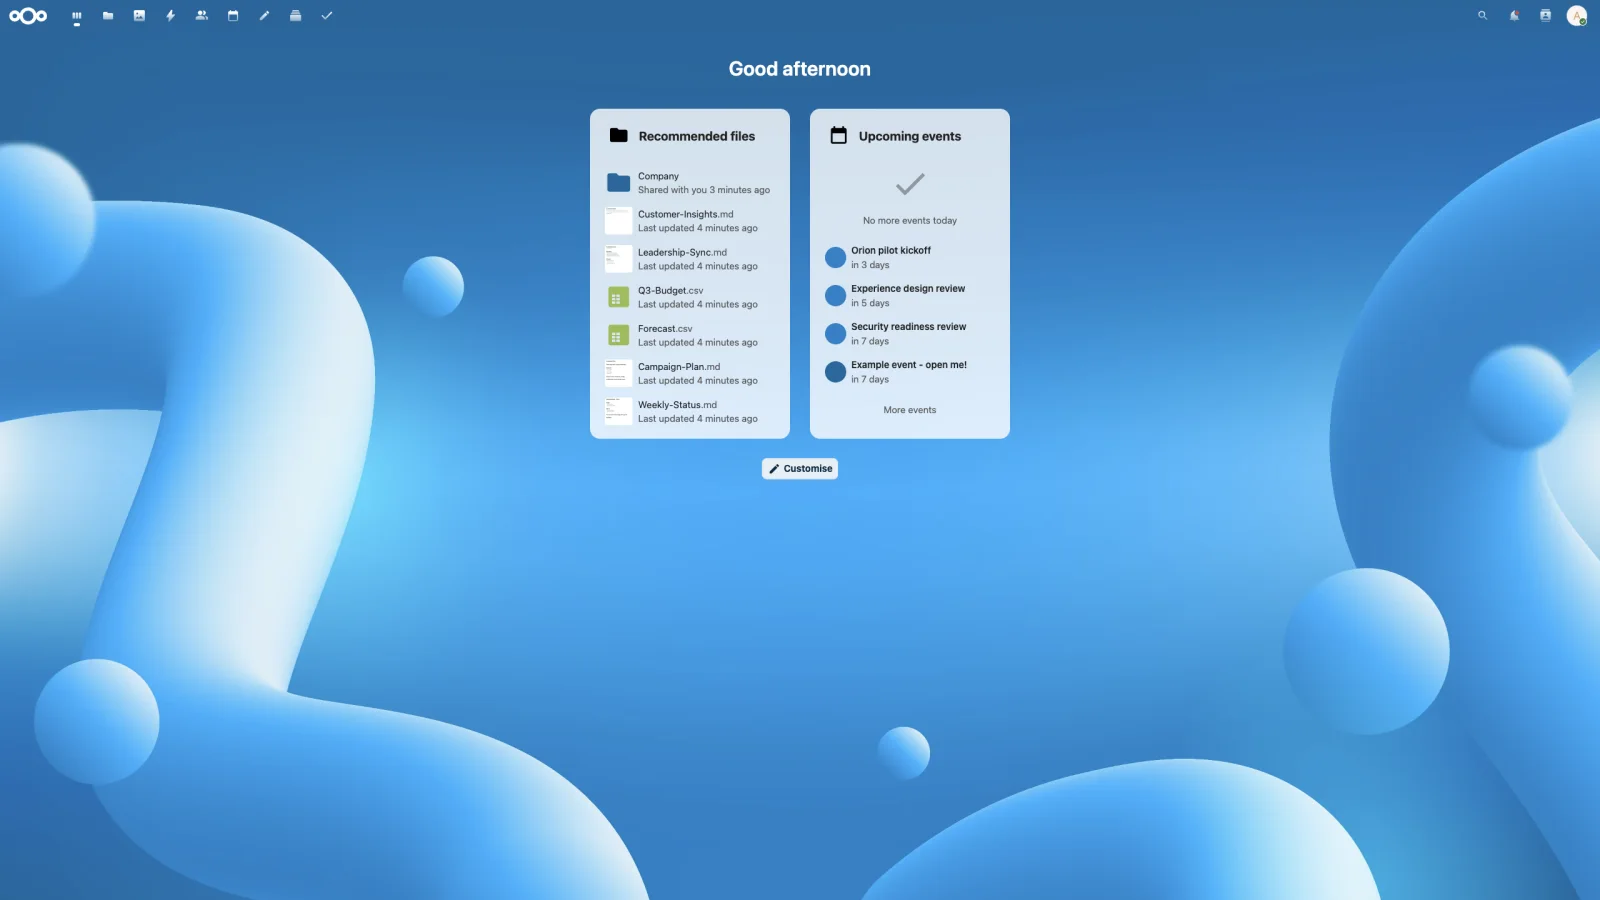Click the Recommended files folder icon
1600x900 pixels.
pyautogui.click(x=619, y=135)
